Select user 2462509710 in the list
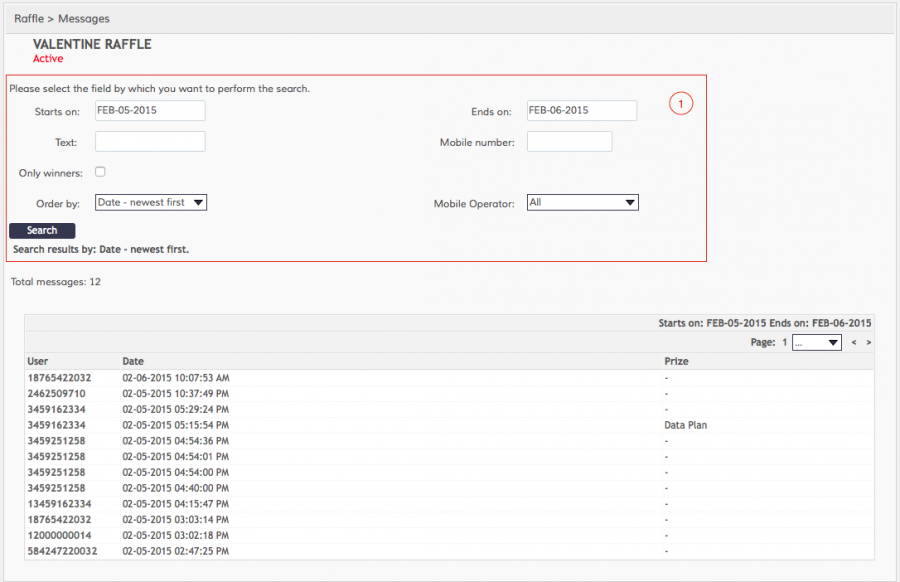 [58, 394]
